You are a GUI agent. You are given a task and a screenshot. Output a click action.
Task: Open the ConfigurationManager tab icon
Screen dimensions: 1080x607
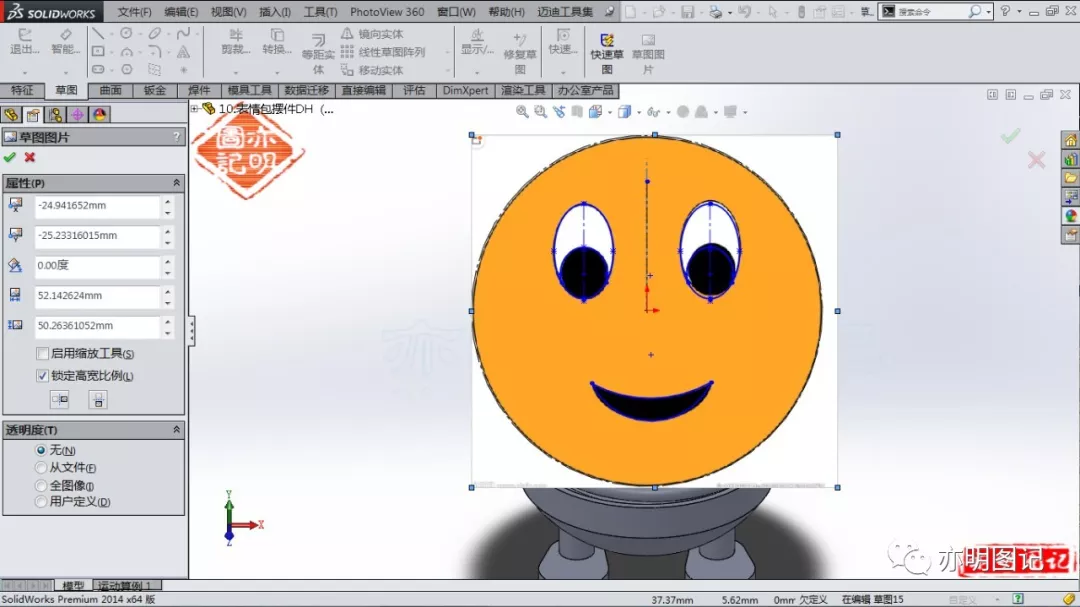click(55, 114)
